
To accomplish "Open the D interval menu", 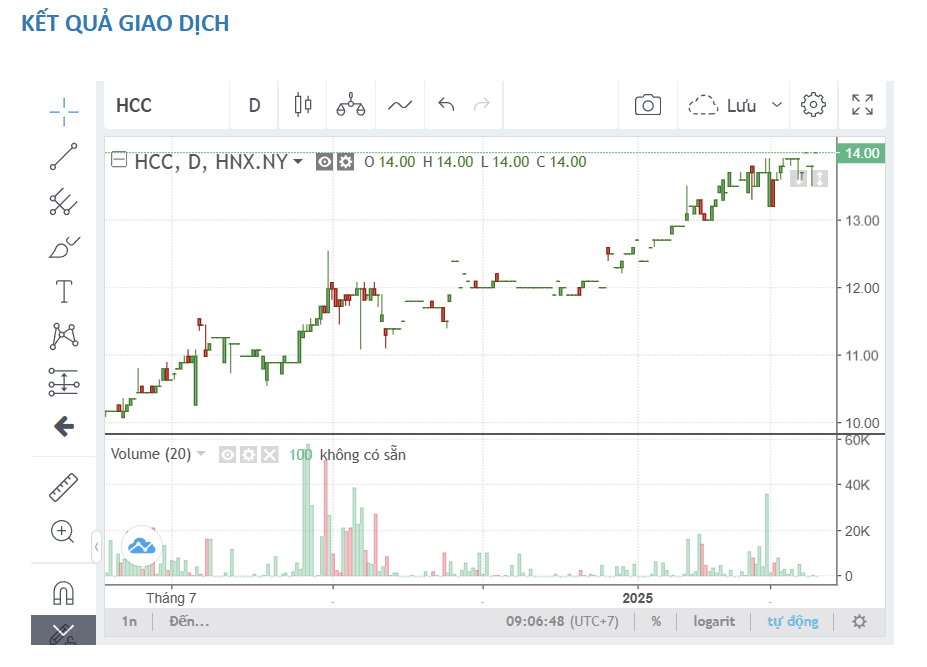I will coord(254,105).
